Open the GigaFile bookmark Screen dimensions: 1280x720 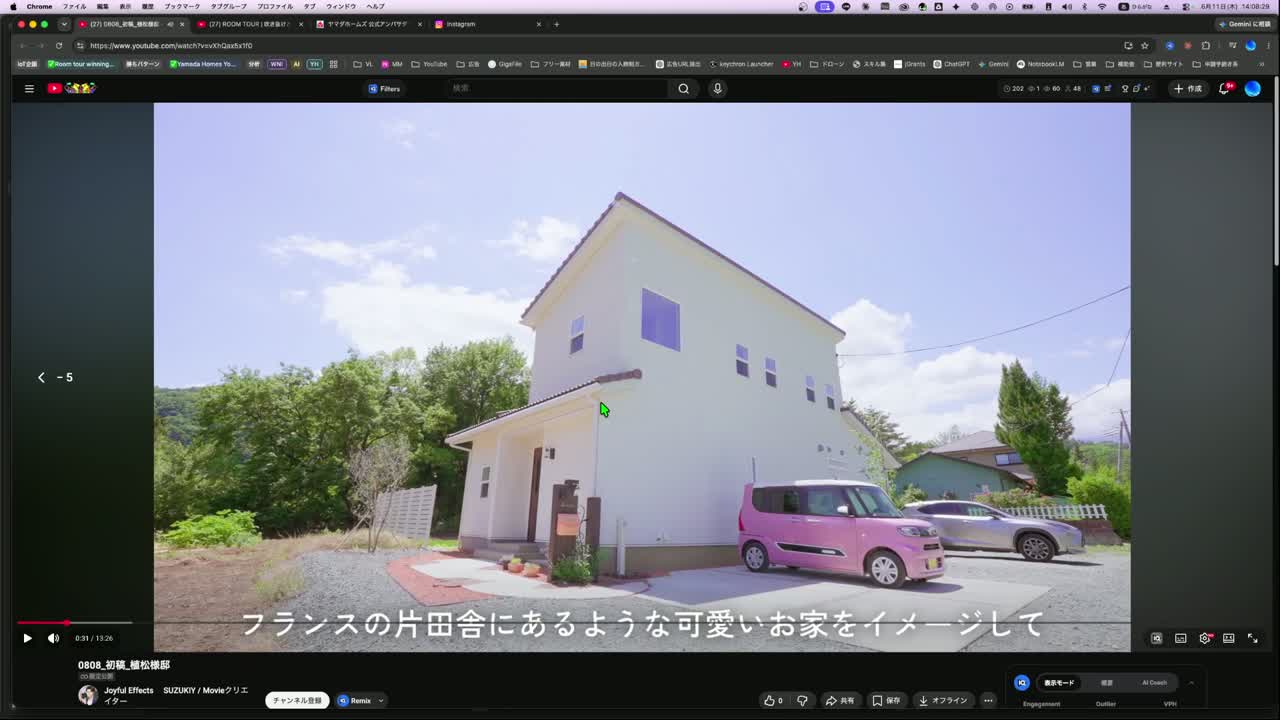[x=505, y=64]
